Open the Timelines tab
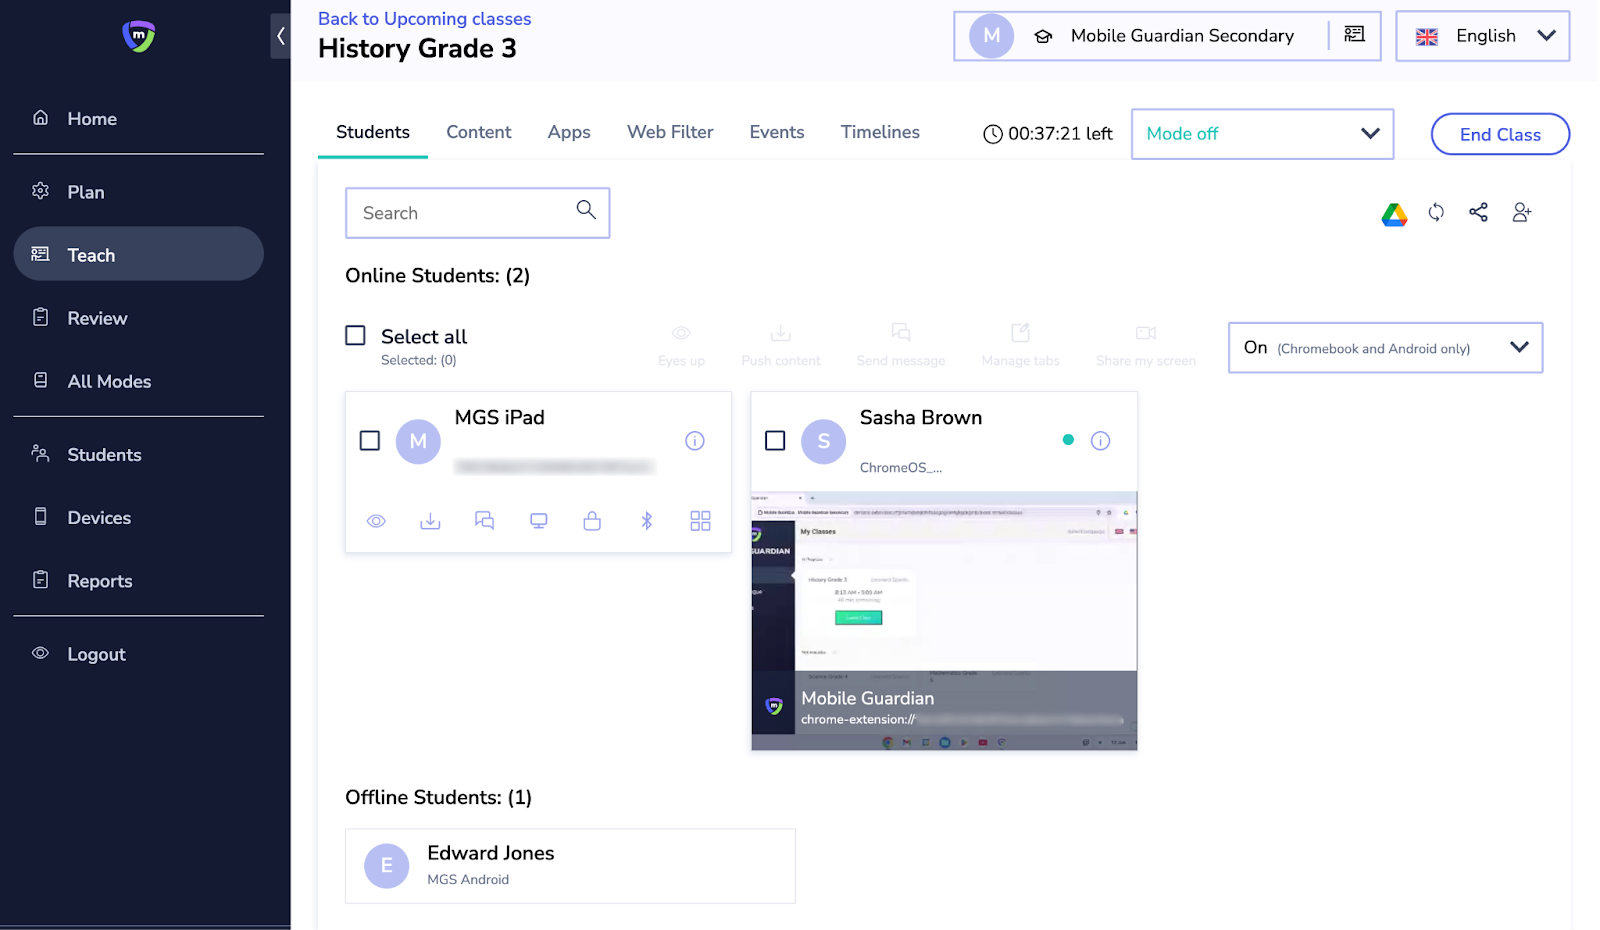1600x930 pixels. click(x=880, y=132)
